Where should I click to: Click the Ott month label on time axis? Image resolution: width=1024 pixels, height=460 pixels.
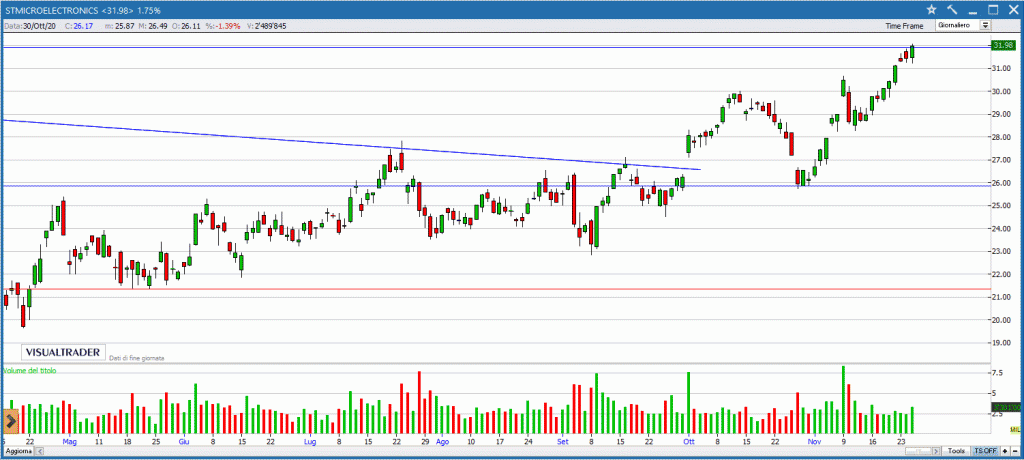[x=688, y=441]
